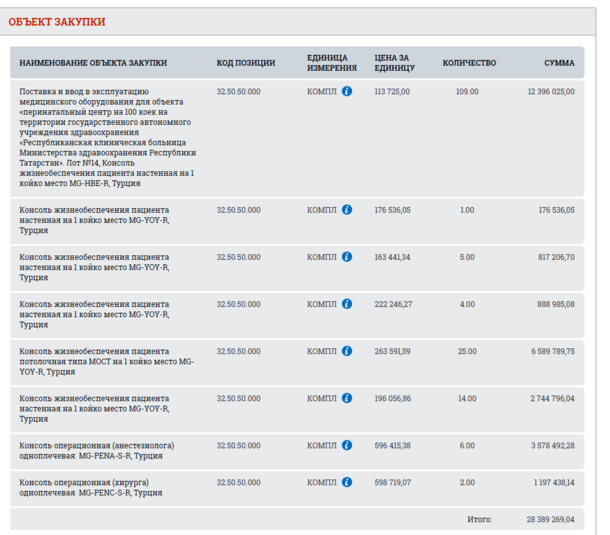Click the info icon in the 222 246,27 price row
Image resolution: width=610 pixels, height=535 pixels.
pos(347,304)
